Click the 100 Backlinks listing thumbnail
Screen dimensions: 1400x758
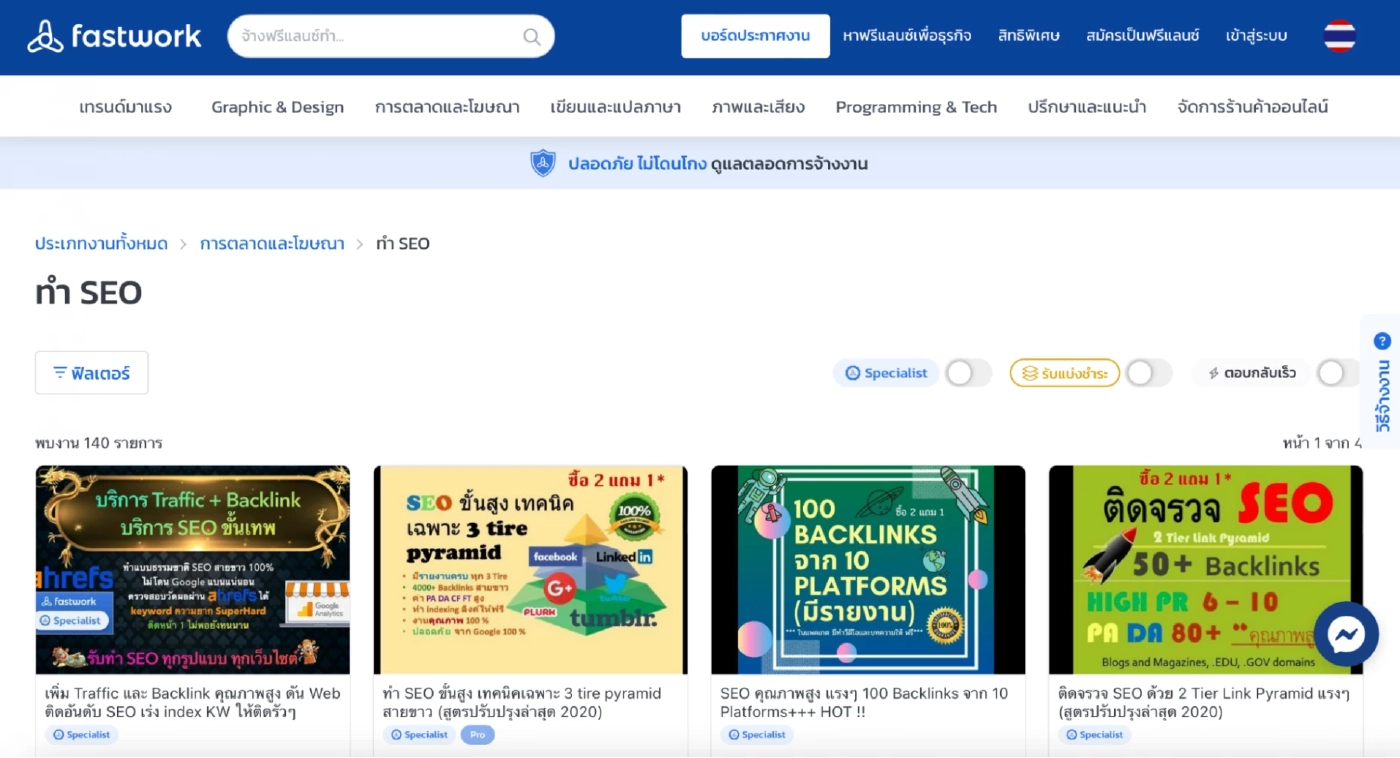tap(867, 569)
